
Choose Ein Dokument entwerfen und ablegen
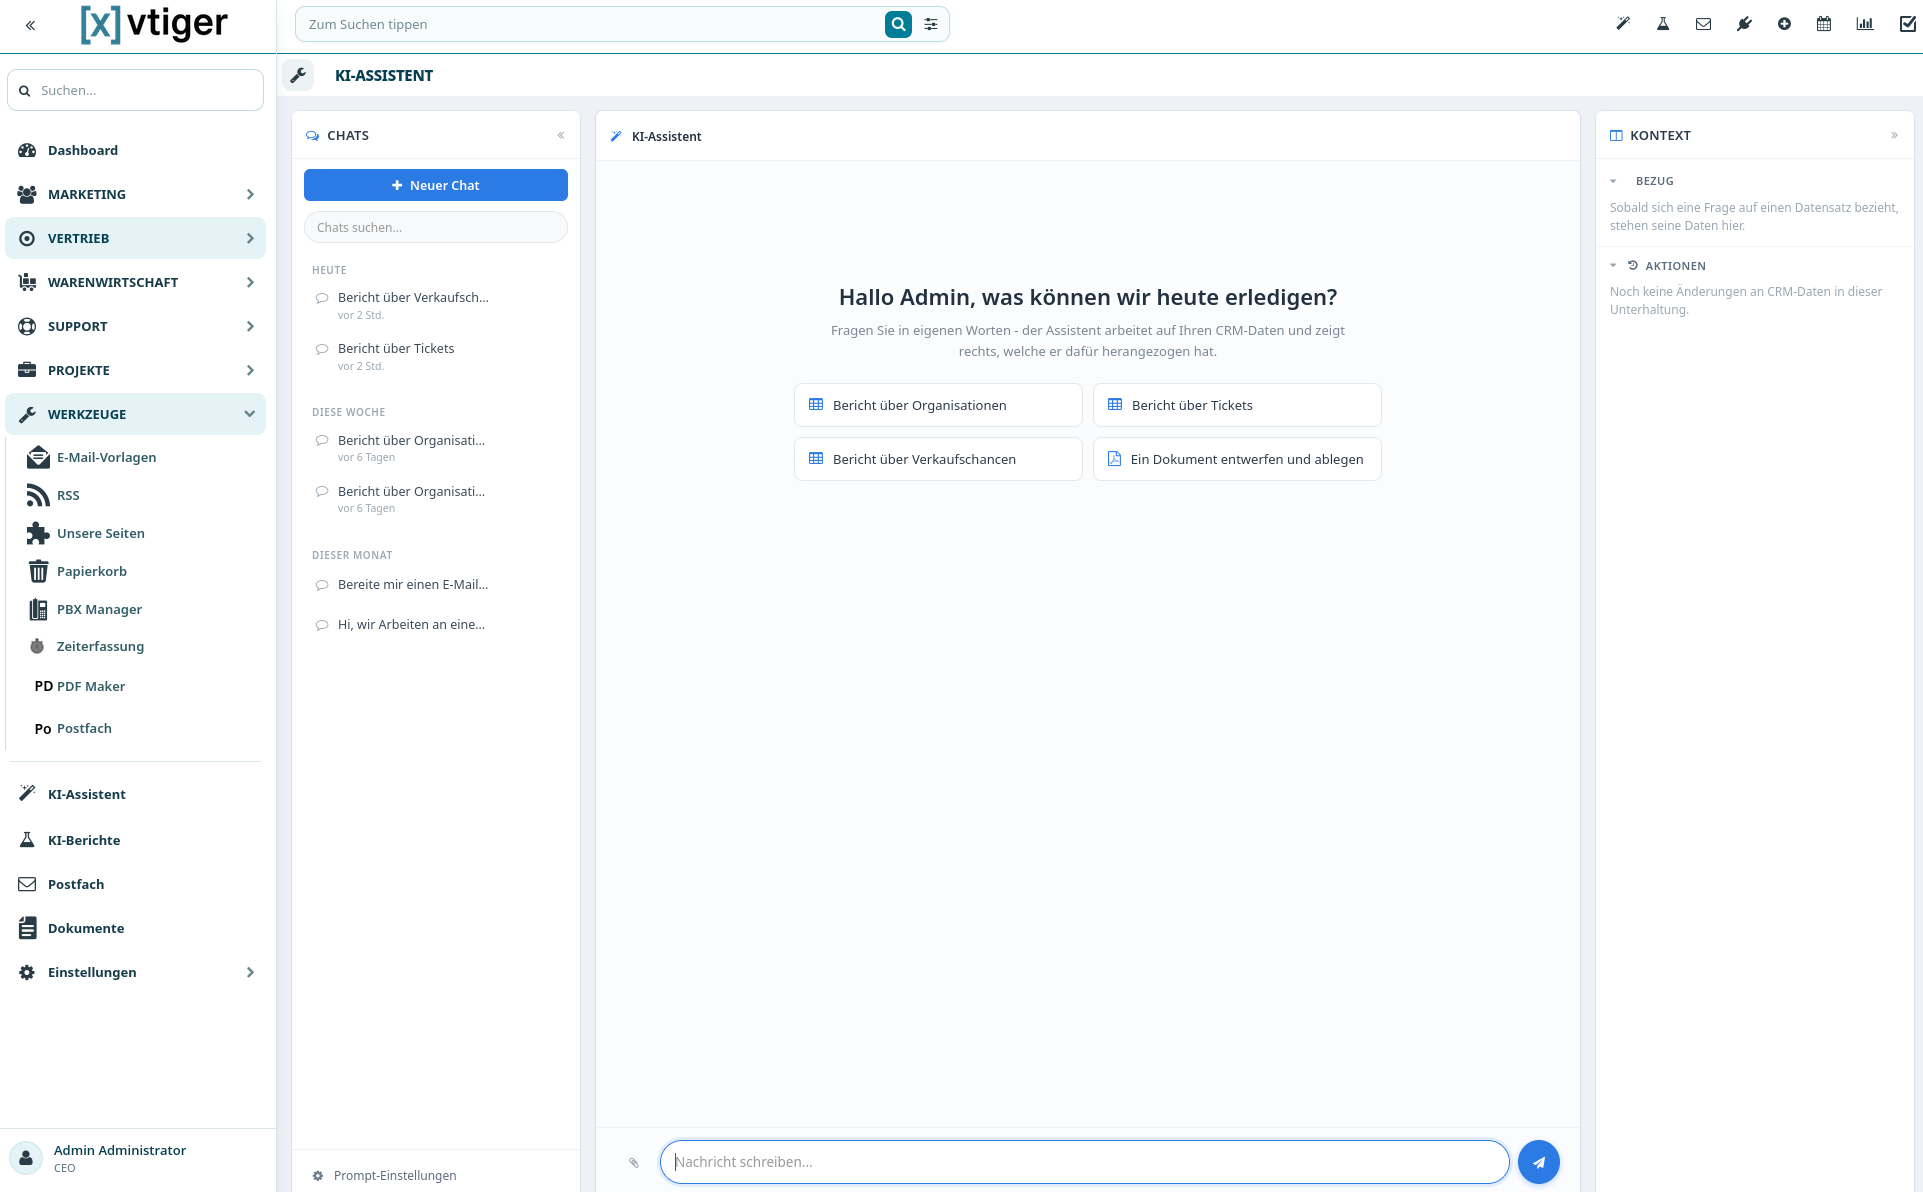(x=1237, y=459)
